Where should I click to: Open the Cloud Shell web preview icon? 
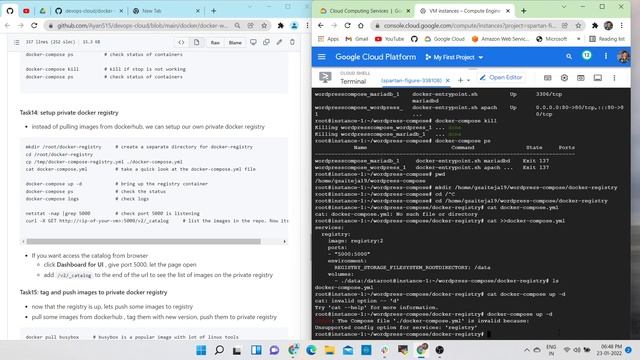coord(580,78)
